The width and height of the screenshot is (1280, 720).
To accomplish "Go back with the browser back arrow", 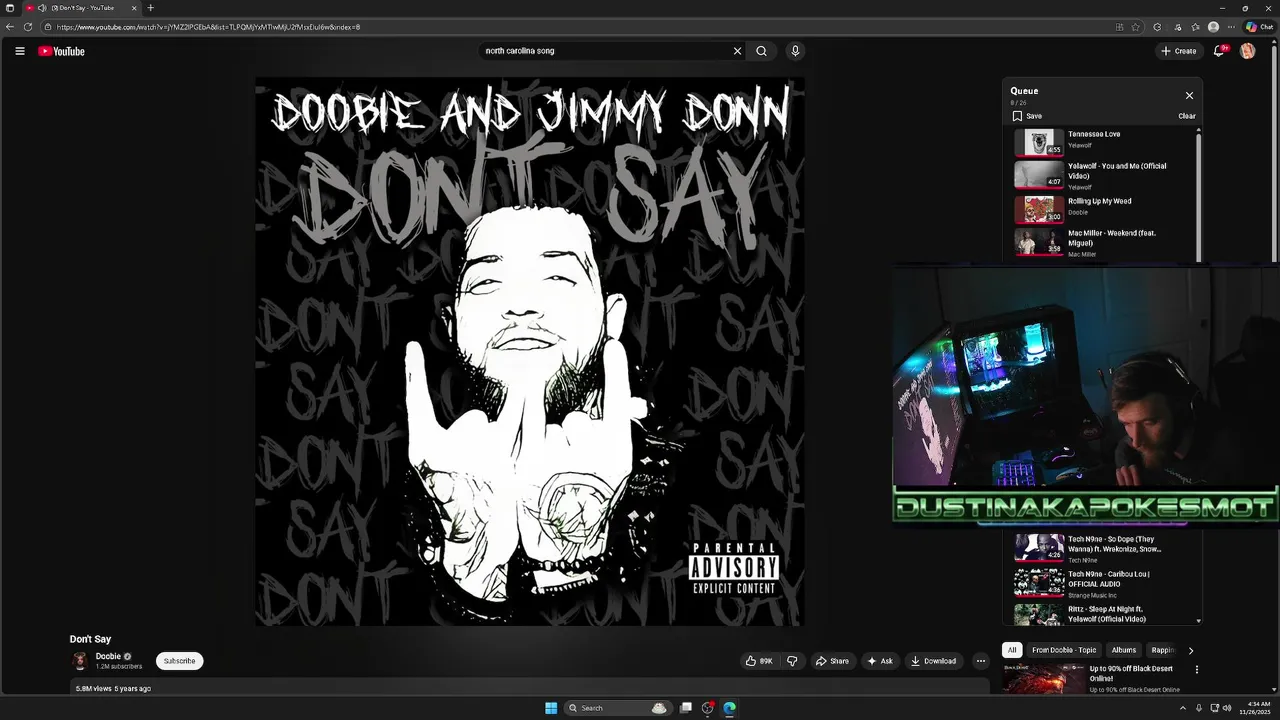I will (10, 27).
